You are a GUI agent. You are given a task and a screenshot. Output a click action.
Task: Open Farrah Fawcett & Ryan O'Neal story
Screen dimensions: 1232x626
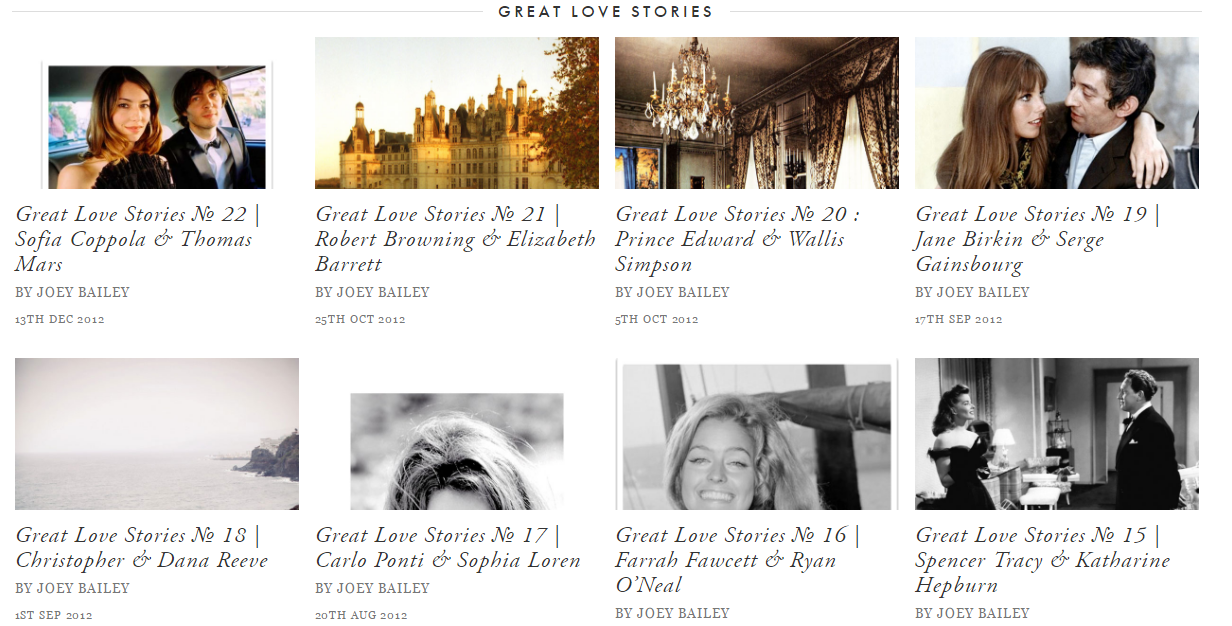point(738,560)
